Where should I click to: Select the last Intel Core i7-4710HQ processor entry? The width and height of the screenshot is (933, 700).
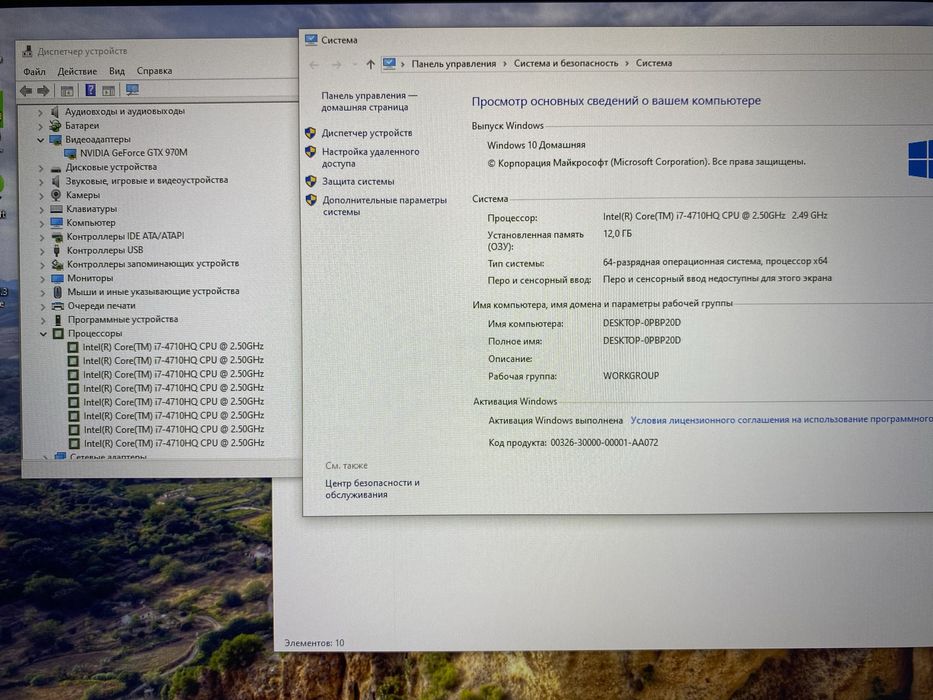[174, 443]
